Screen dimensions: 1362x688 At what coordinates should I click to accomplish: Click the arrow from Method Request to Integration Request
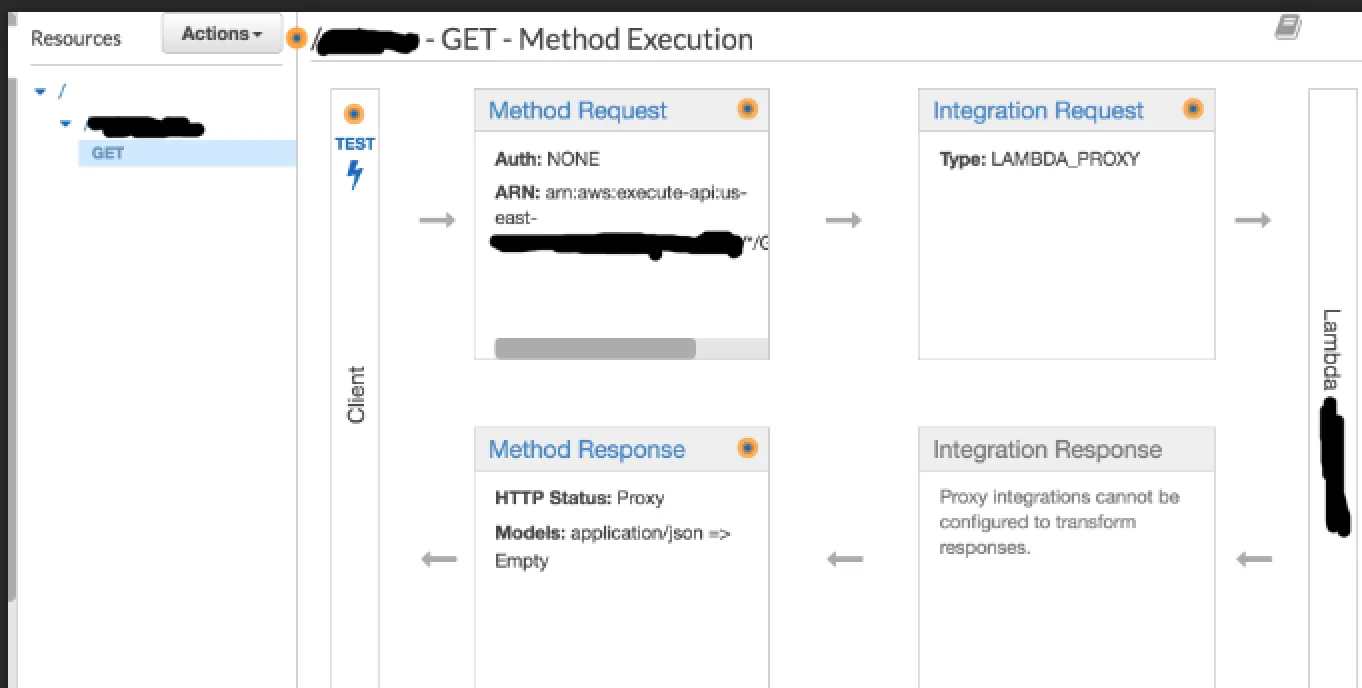[843, 220]
